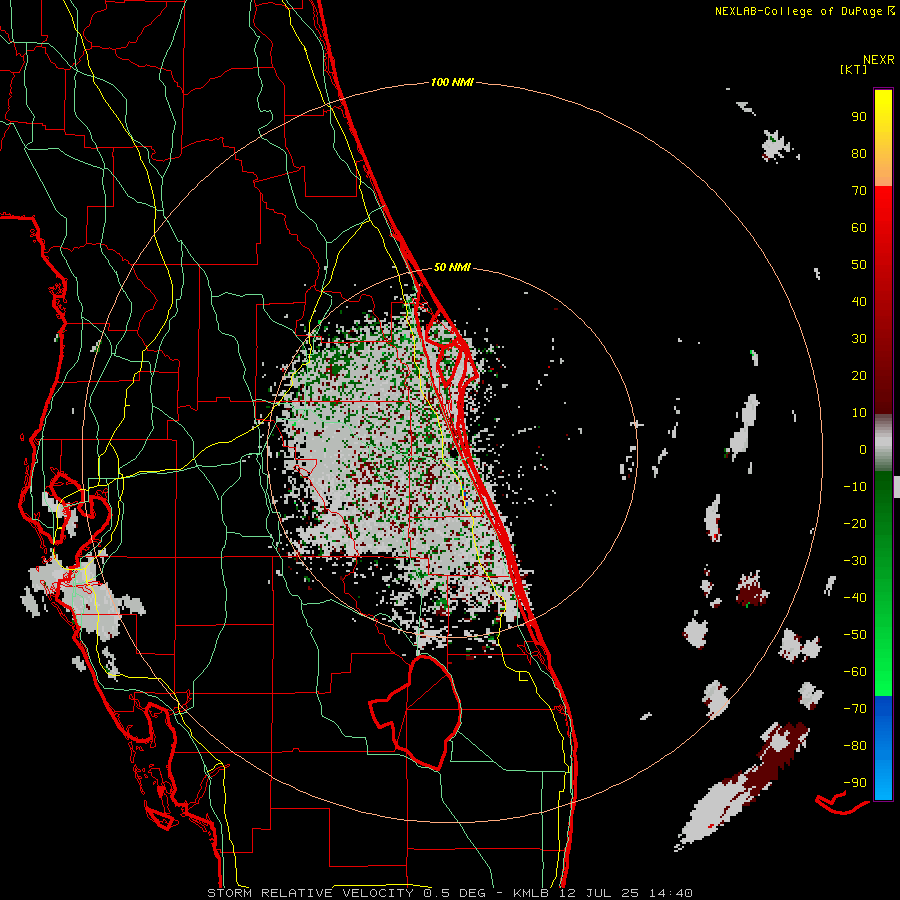Click the -40 scale value
The image size is (900, 900).
pos(855,598)
